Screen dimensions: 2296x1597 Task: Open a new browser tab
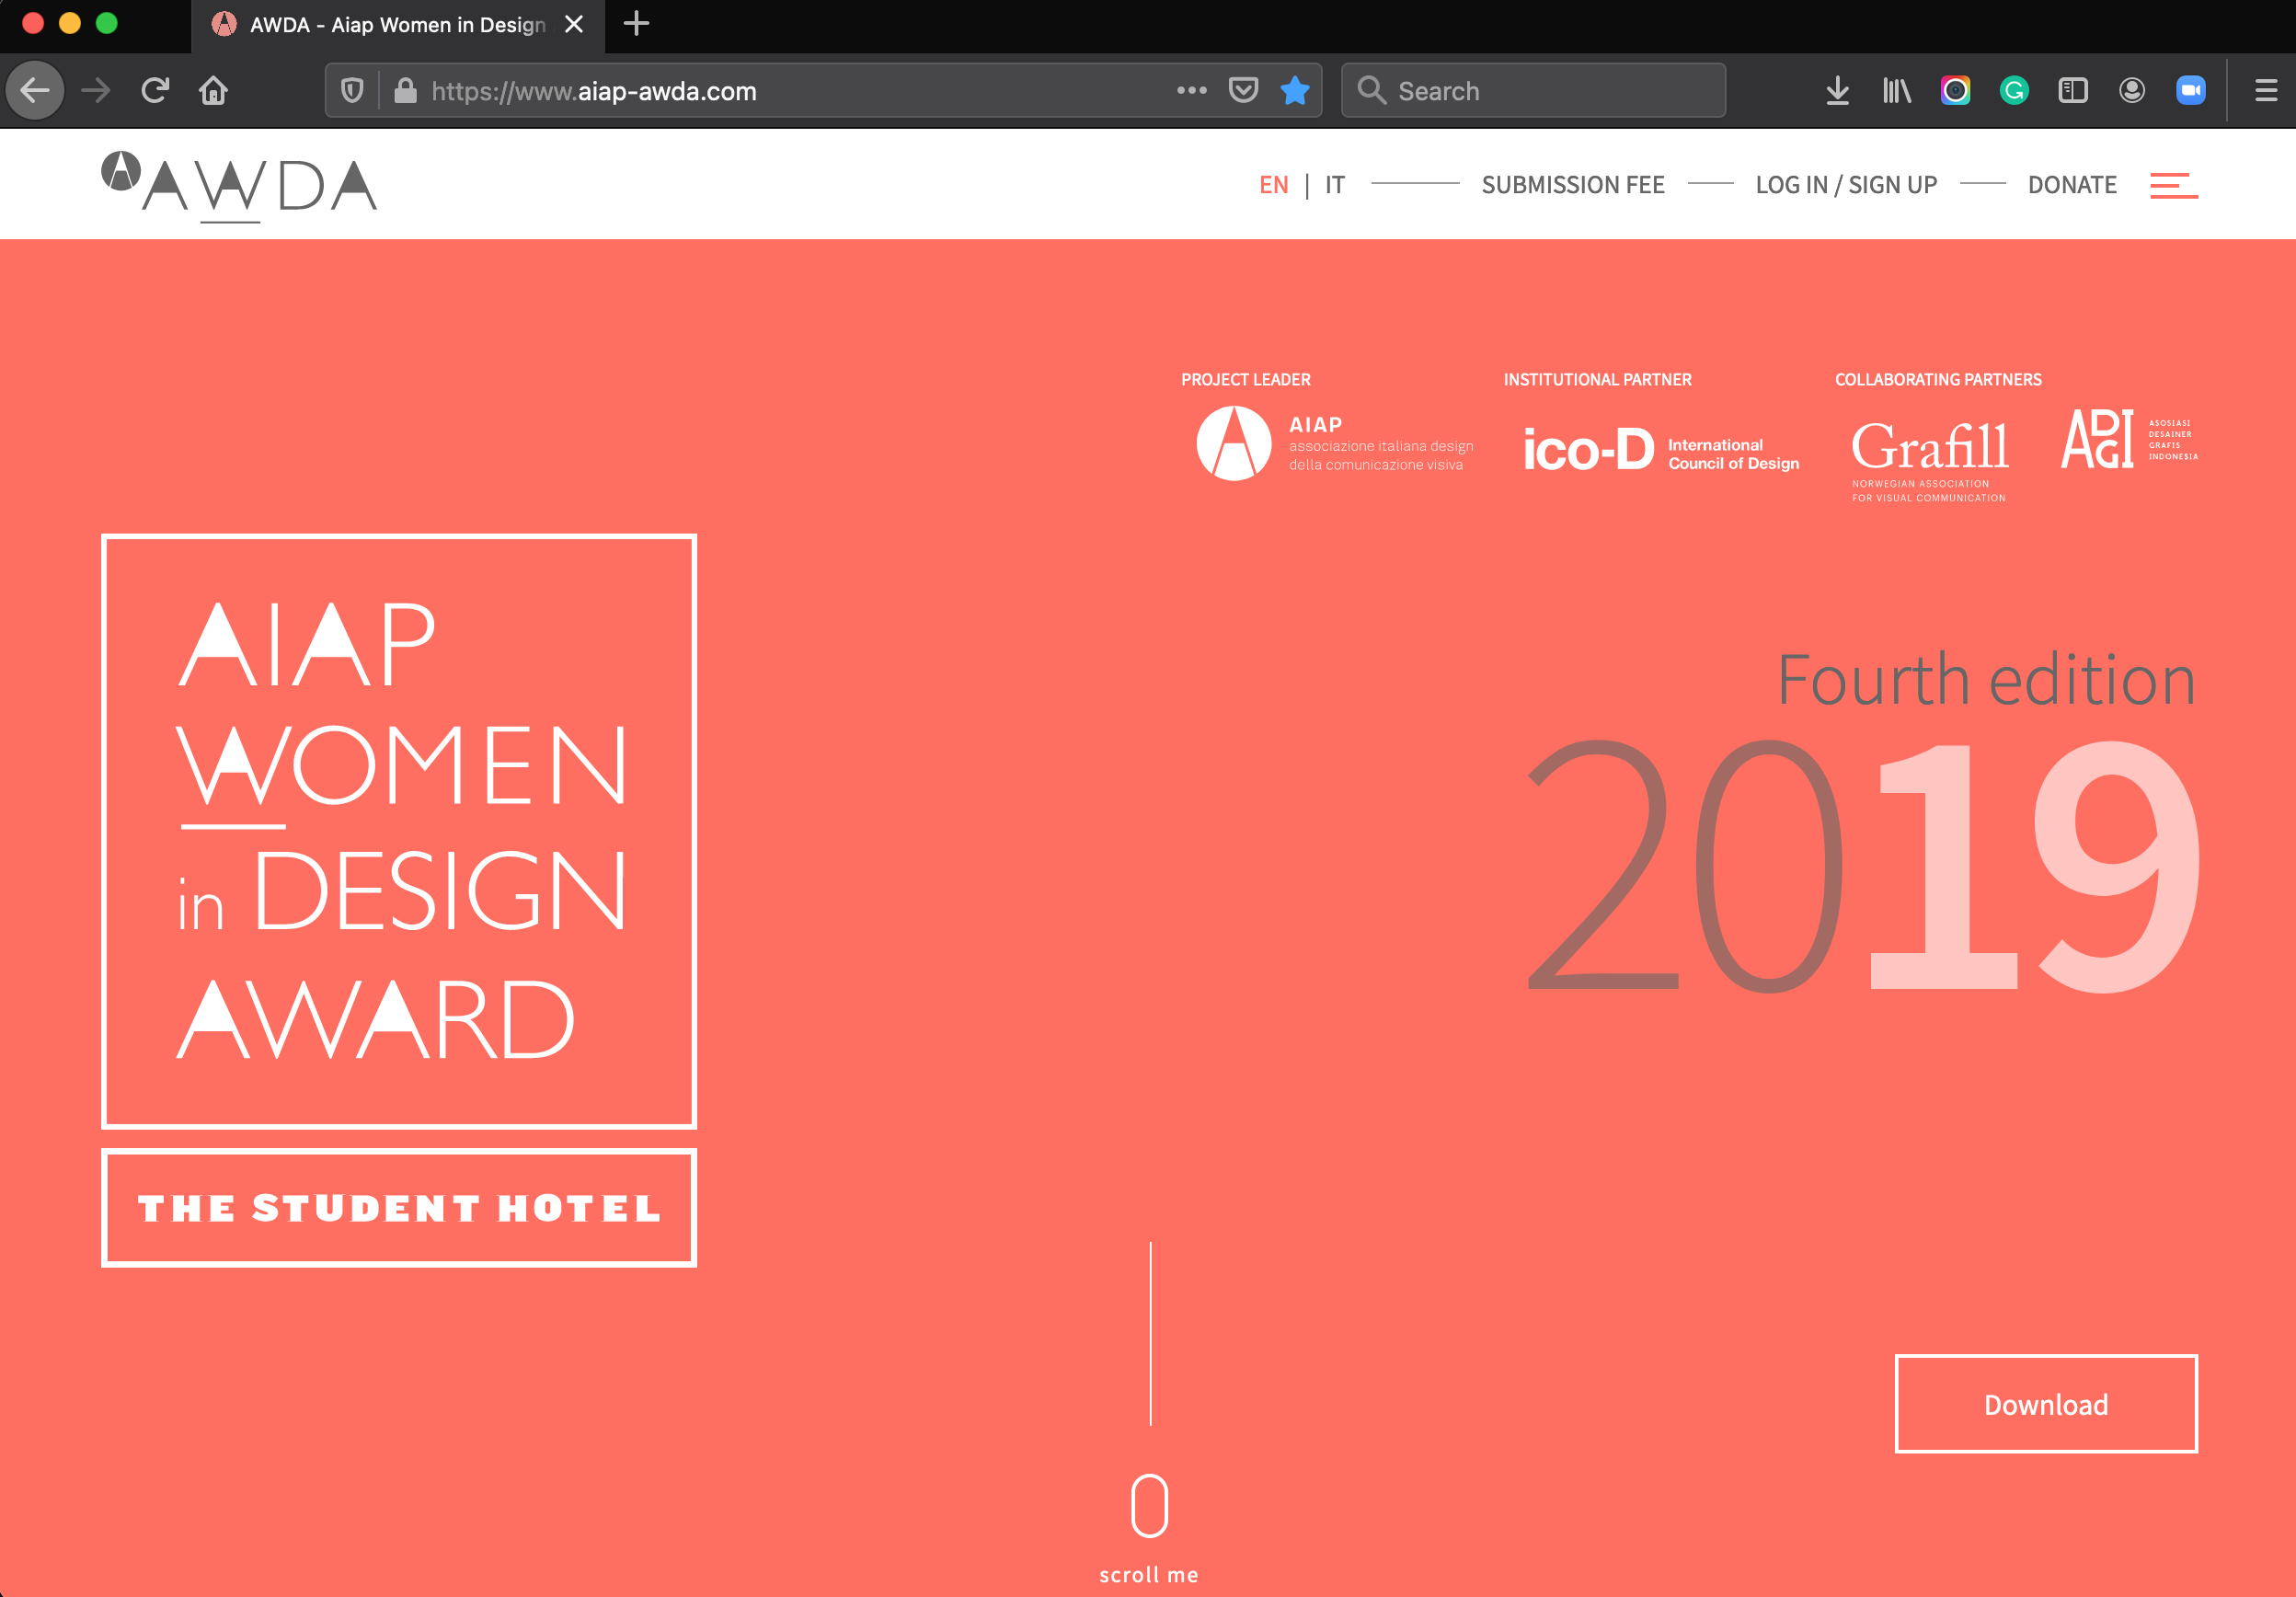click(x=636, y=23)
